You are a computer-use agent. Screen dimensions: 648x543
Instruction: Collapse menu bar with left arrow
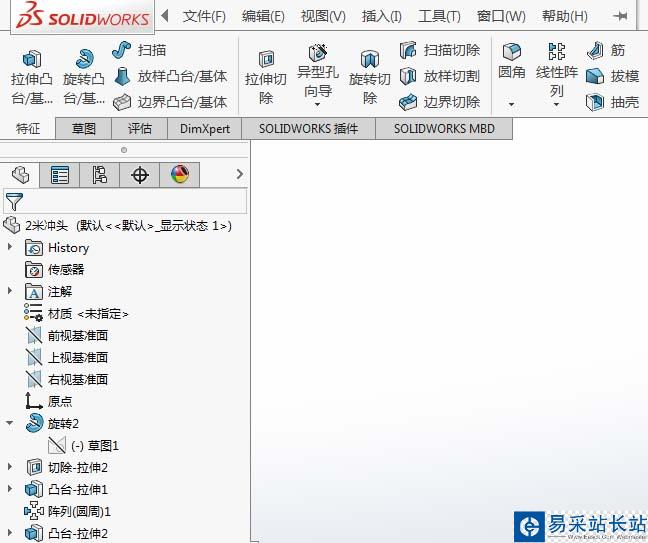[x=165, y=16]
